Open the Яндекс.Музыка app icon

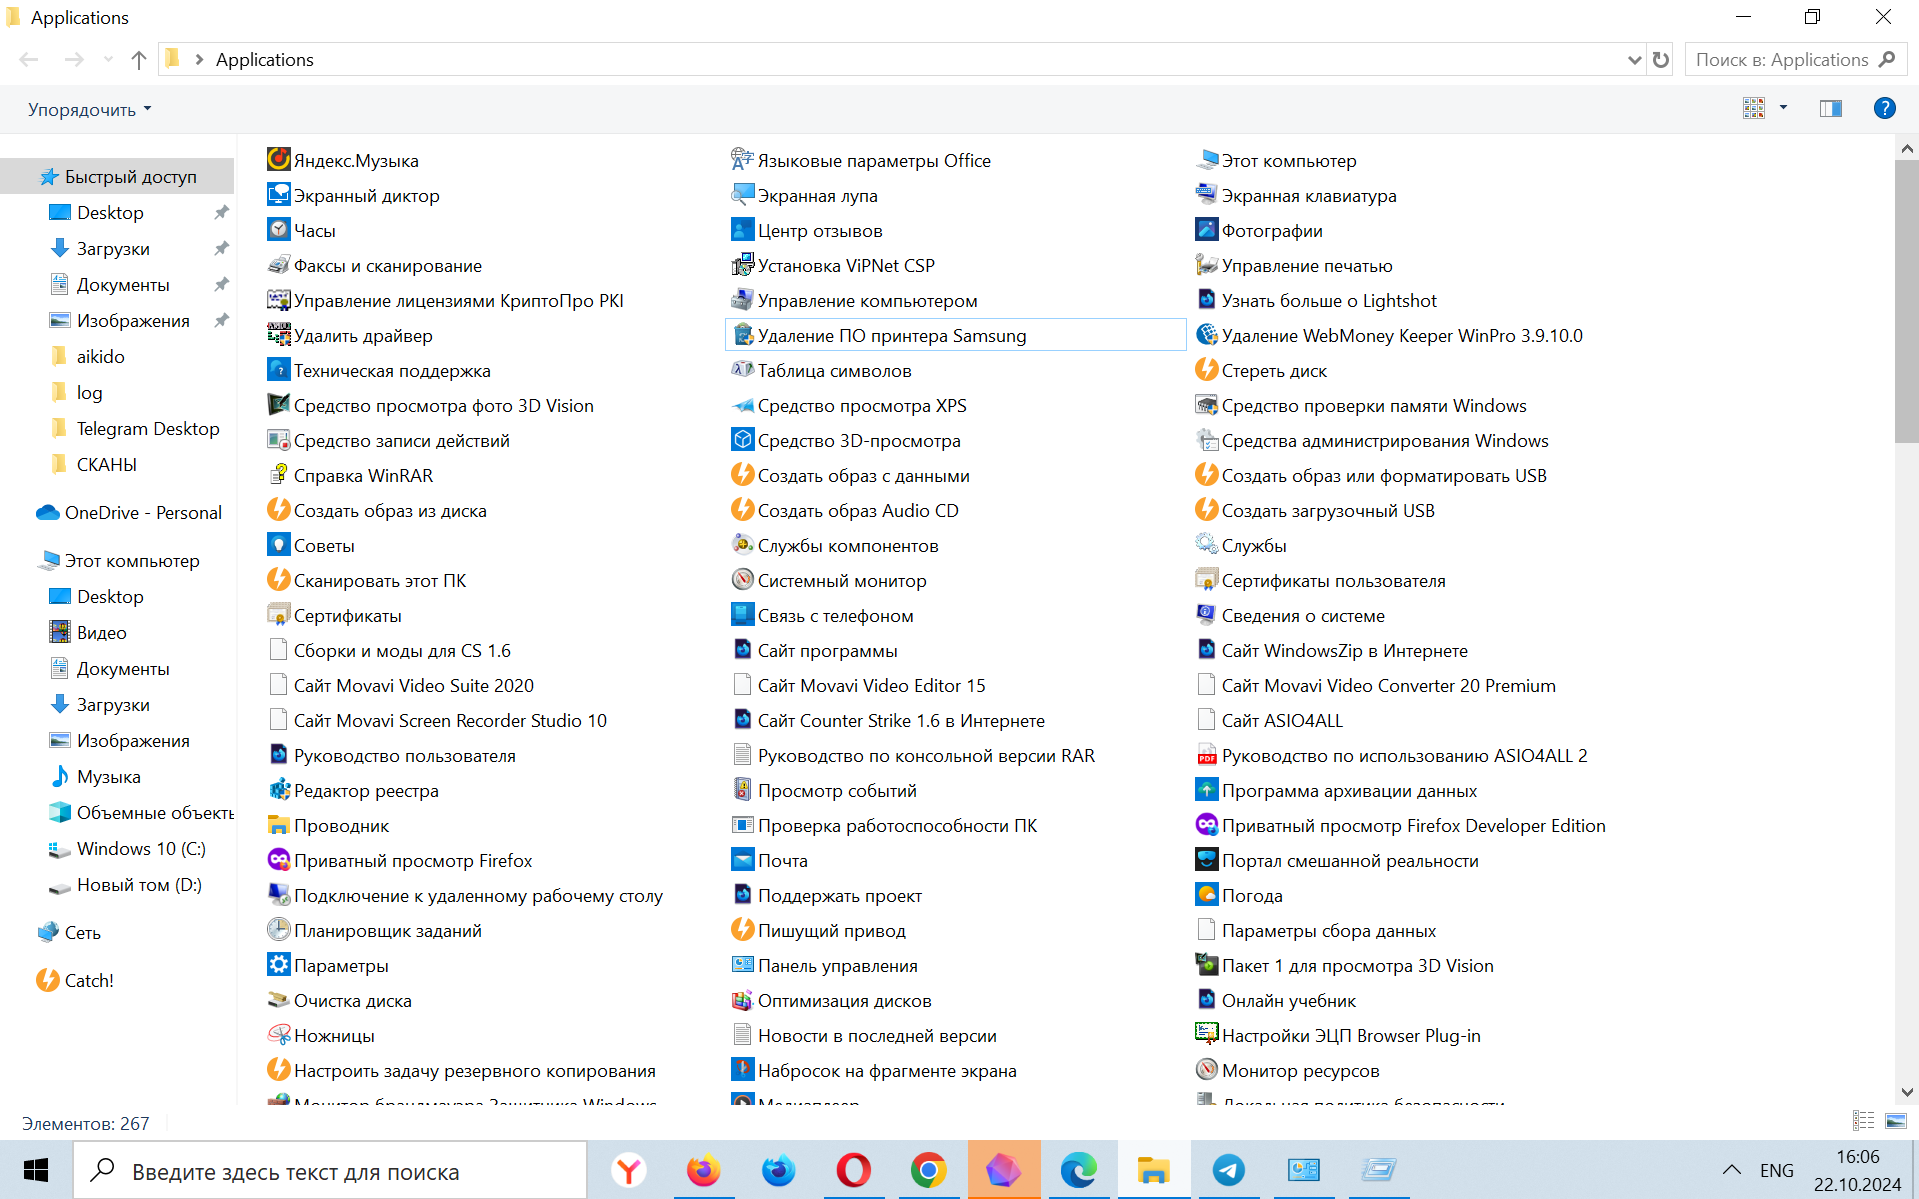[x=279, y=159]
